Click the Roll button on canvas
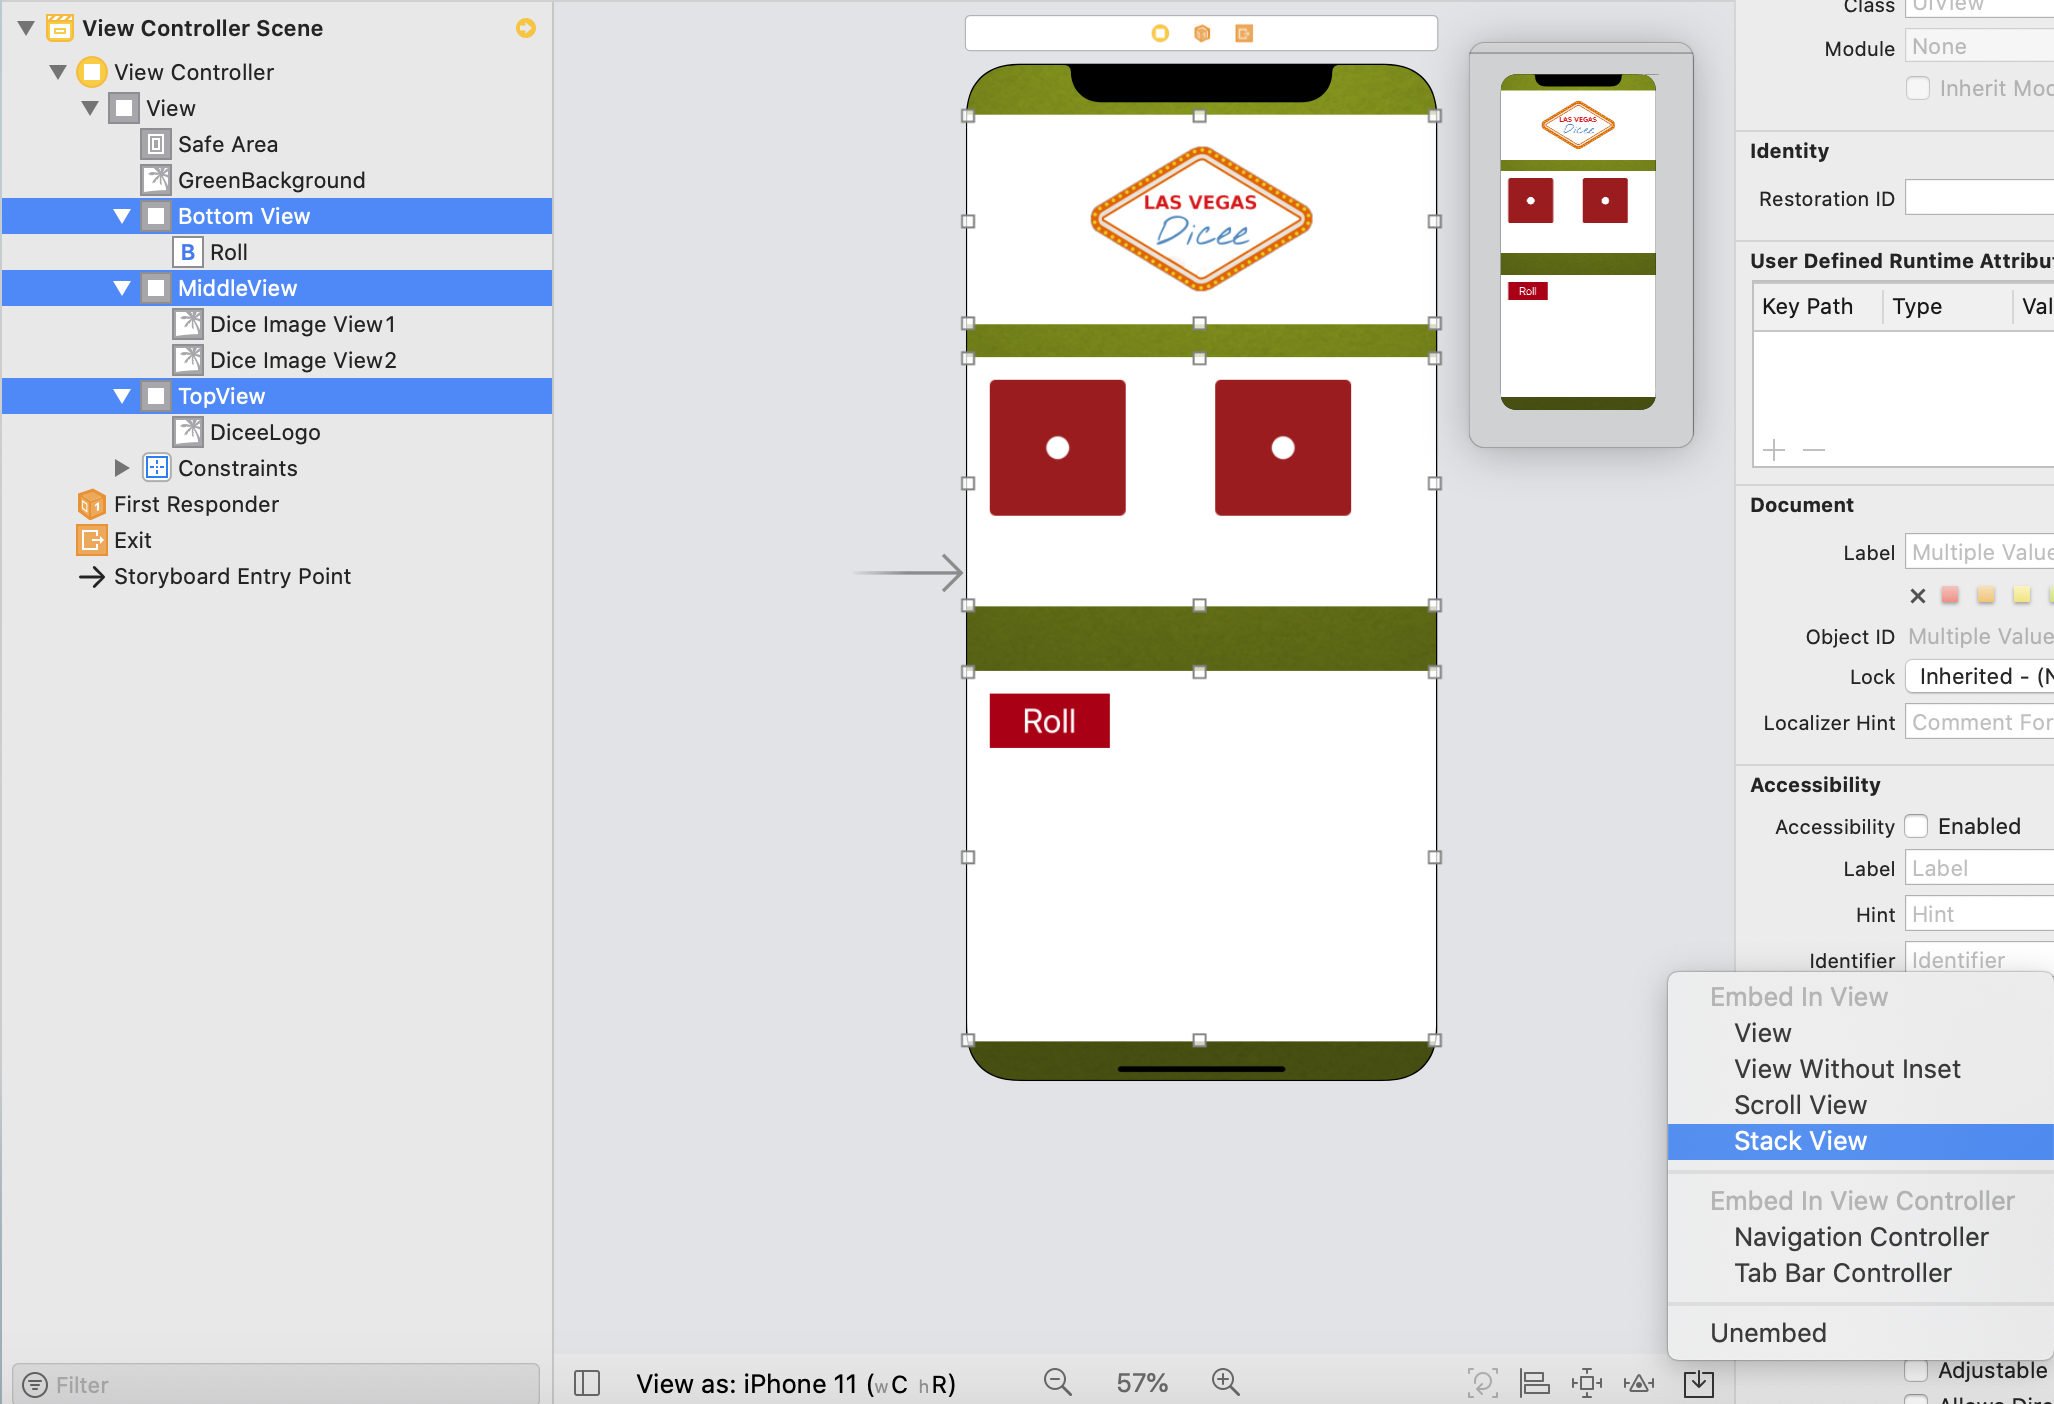The height and width of the screenshot is (1404, 2054). 1049,721
